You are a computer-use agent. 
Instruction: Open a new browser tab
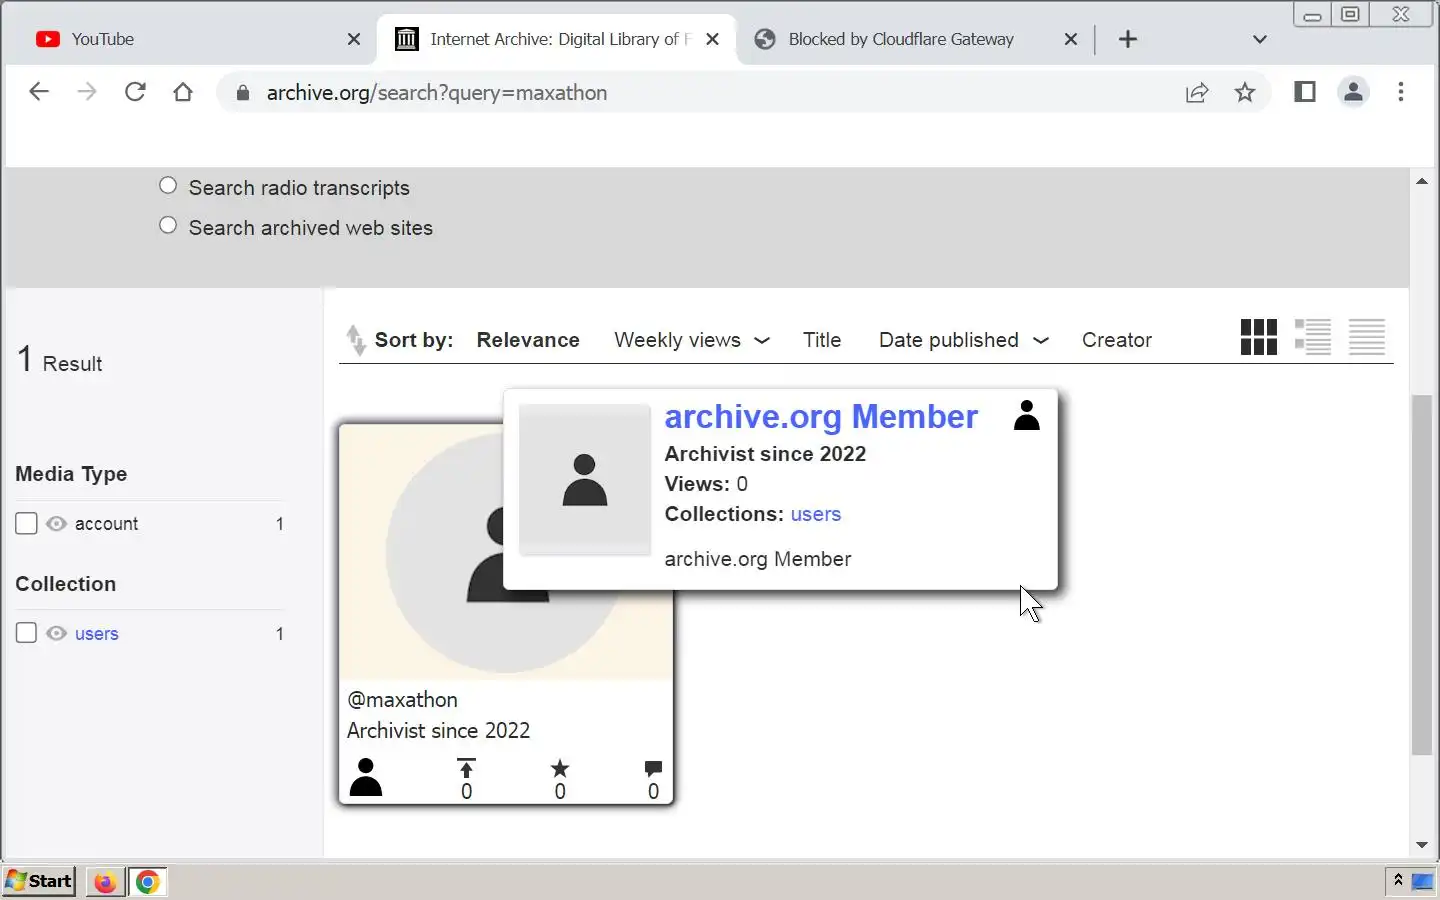point(1128,39)
